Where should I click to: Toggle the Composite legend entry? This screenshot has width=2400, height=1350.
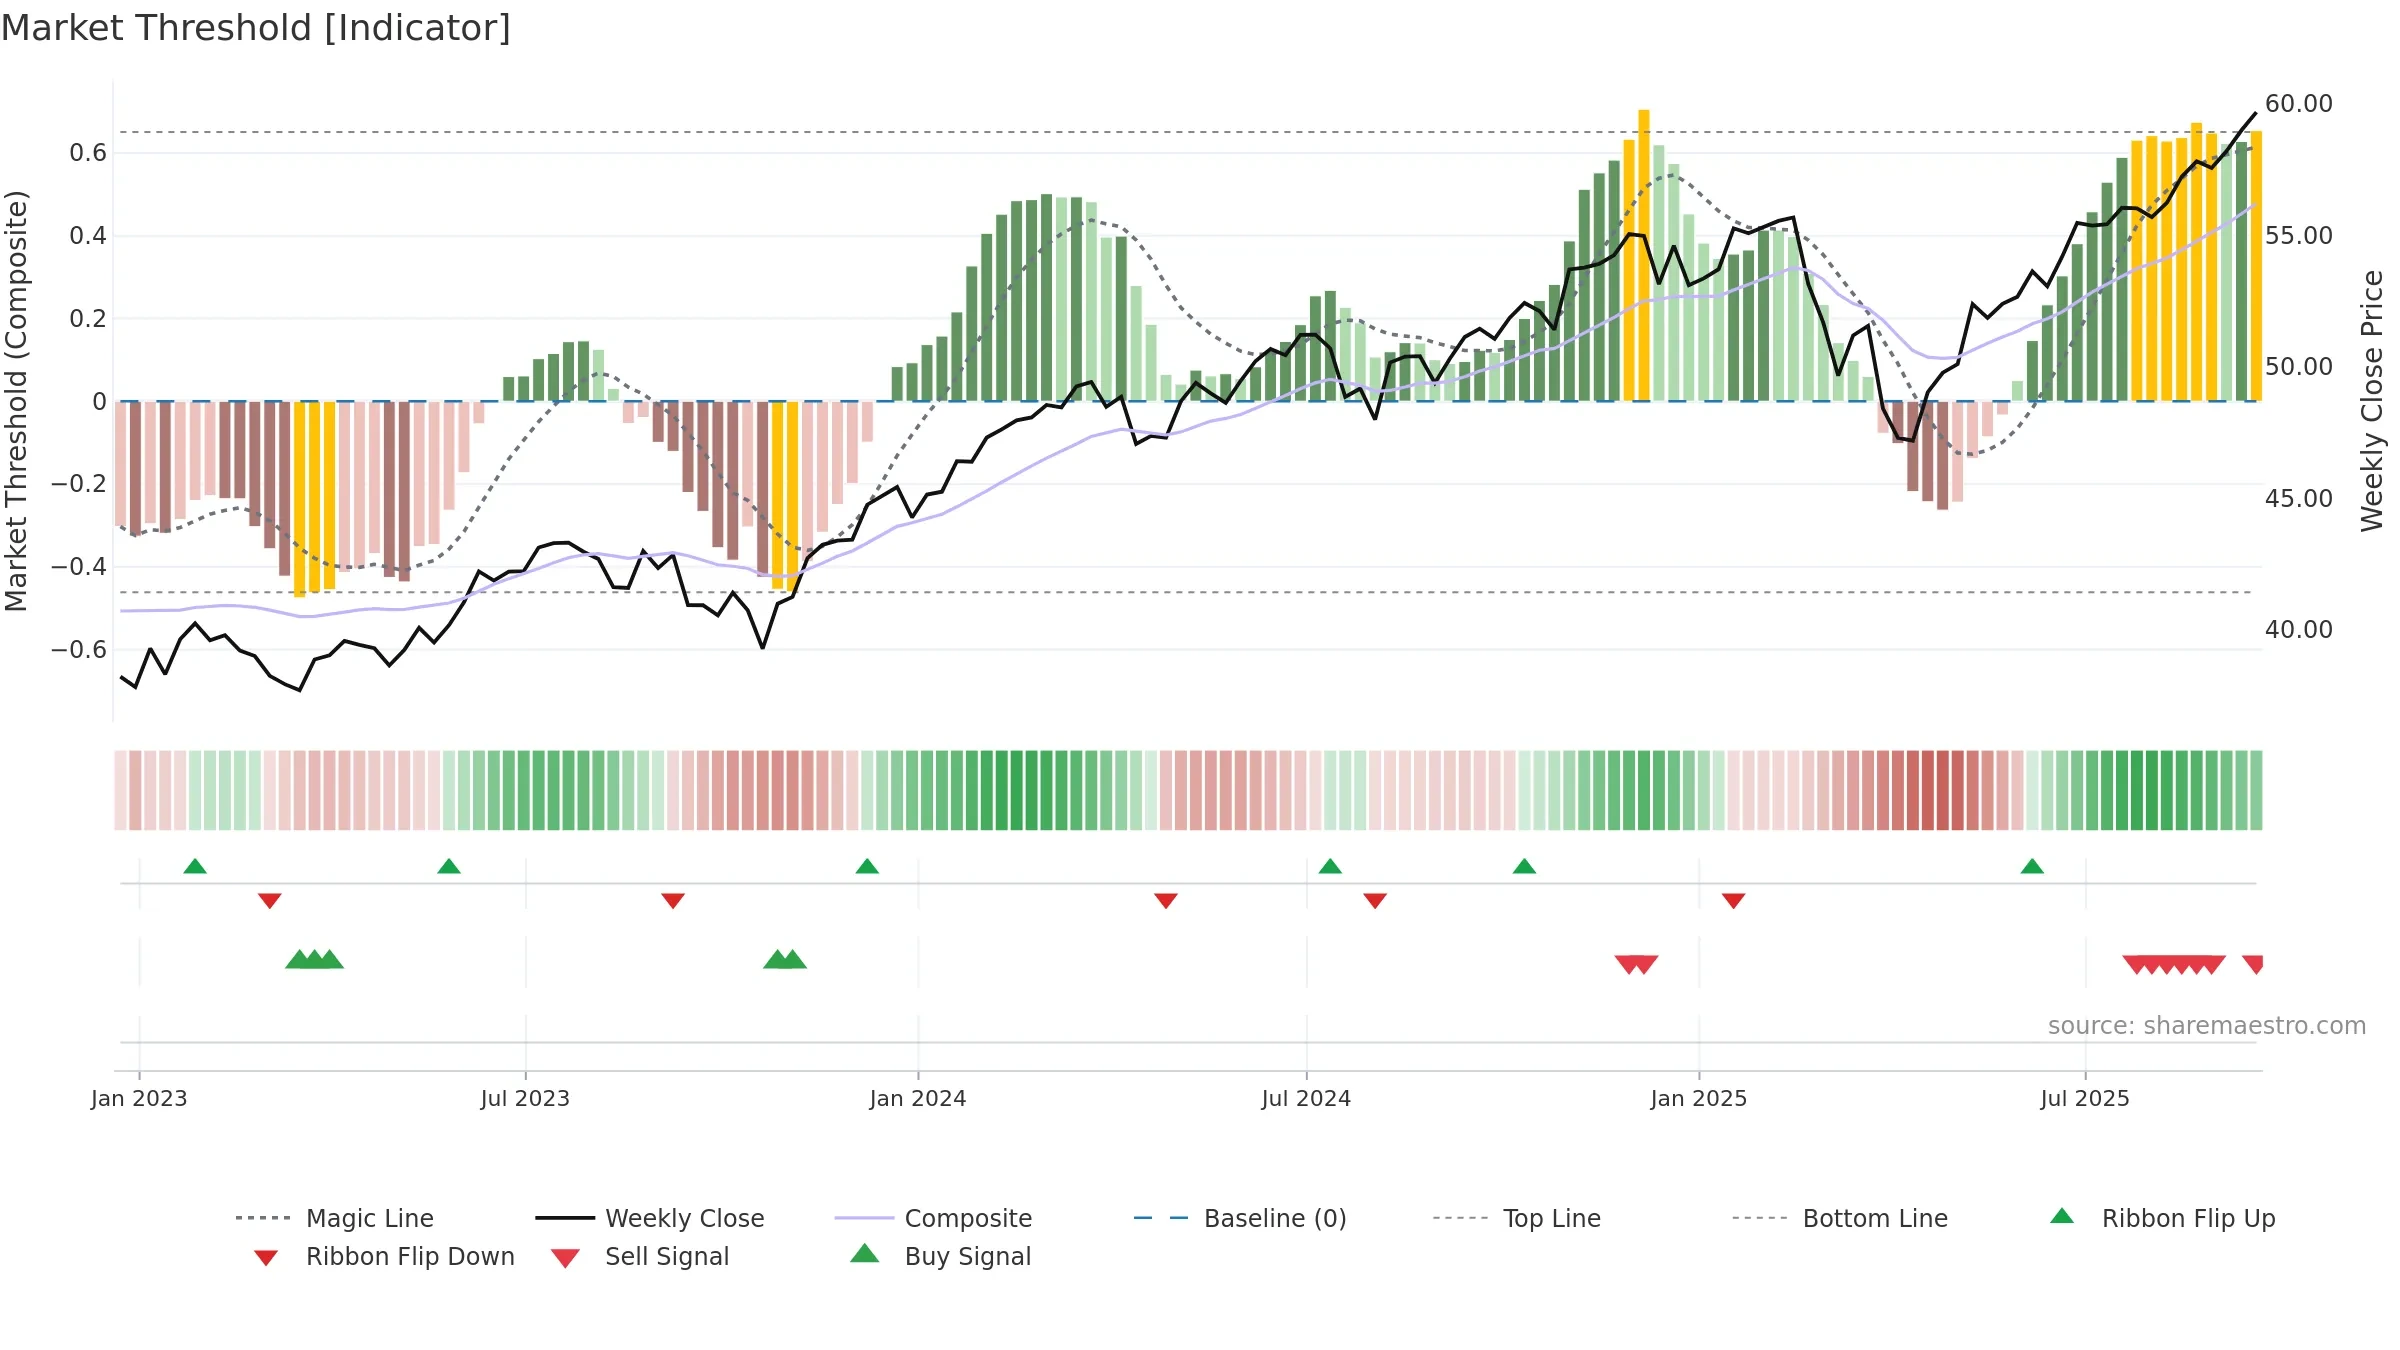click(x=933, y=1218)
